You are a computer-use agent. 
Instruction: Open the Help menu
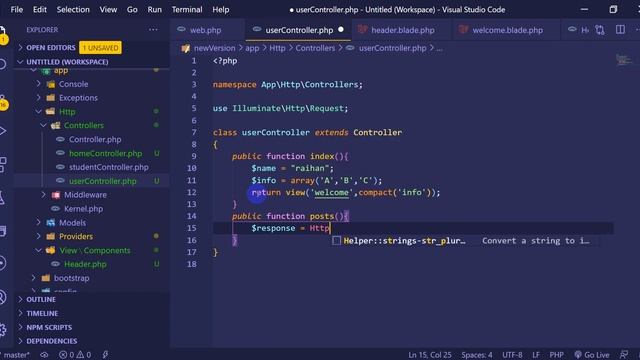tap(220, 9)
